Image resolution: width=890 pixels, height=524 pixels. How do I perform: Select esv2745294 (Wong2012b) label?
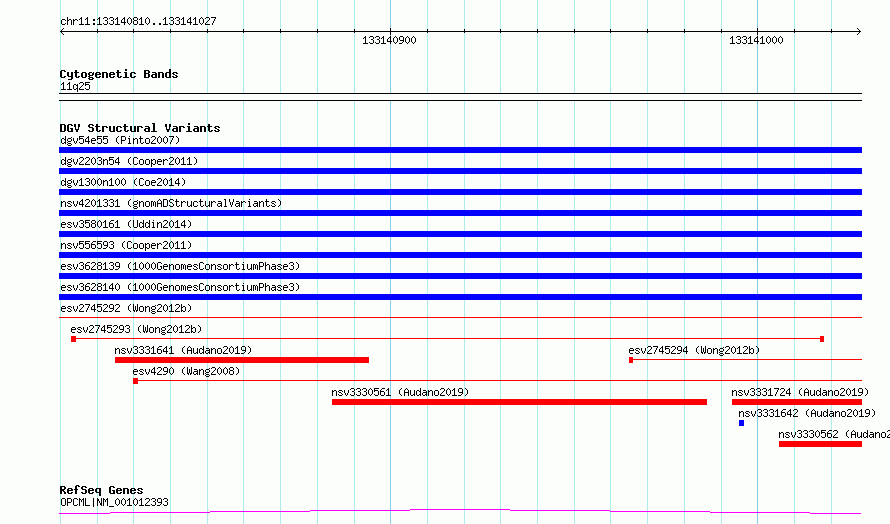pyautogui.click(x=694, y=350)
